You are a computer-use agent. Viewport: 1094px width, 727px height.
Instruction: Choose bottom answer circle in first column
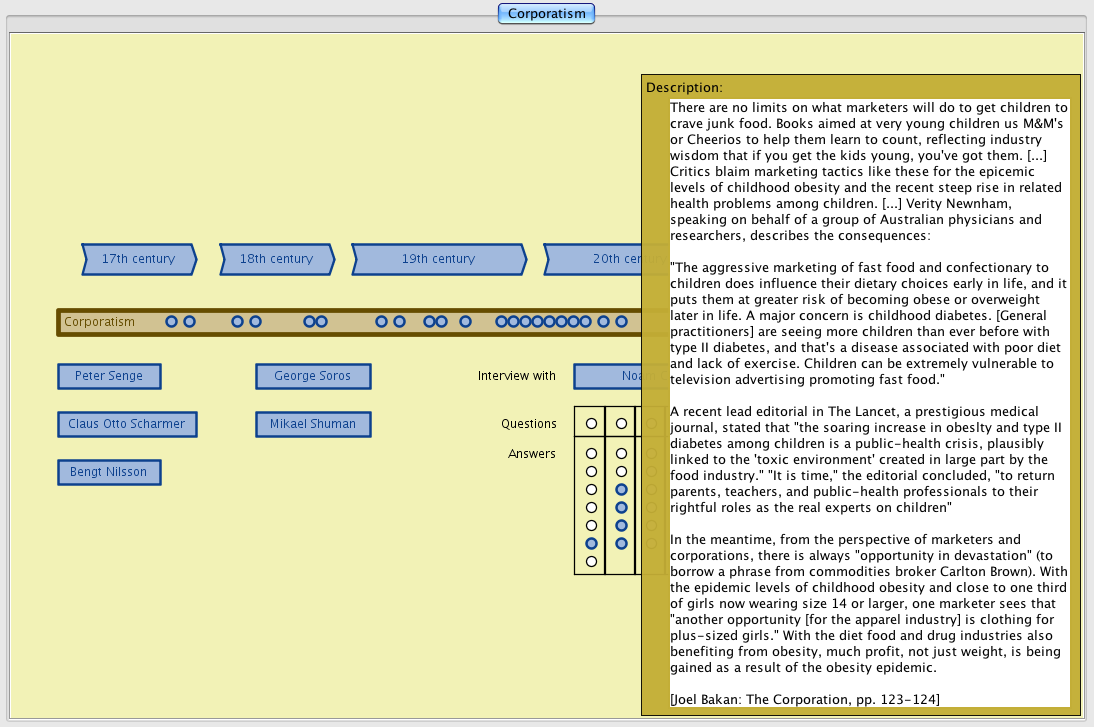pos(591,562)
